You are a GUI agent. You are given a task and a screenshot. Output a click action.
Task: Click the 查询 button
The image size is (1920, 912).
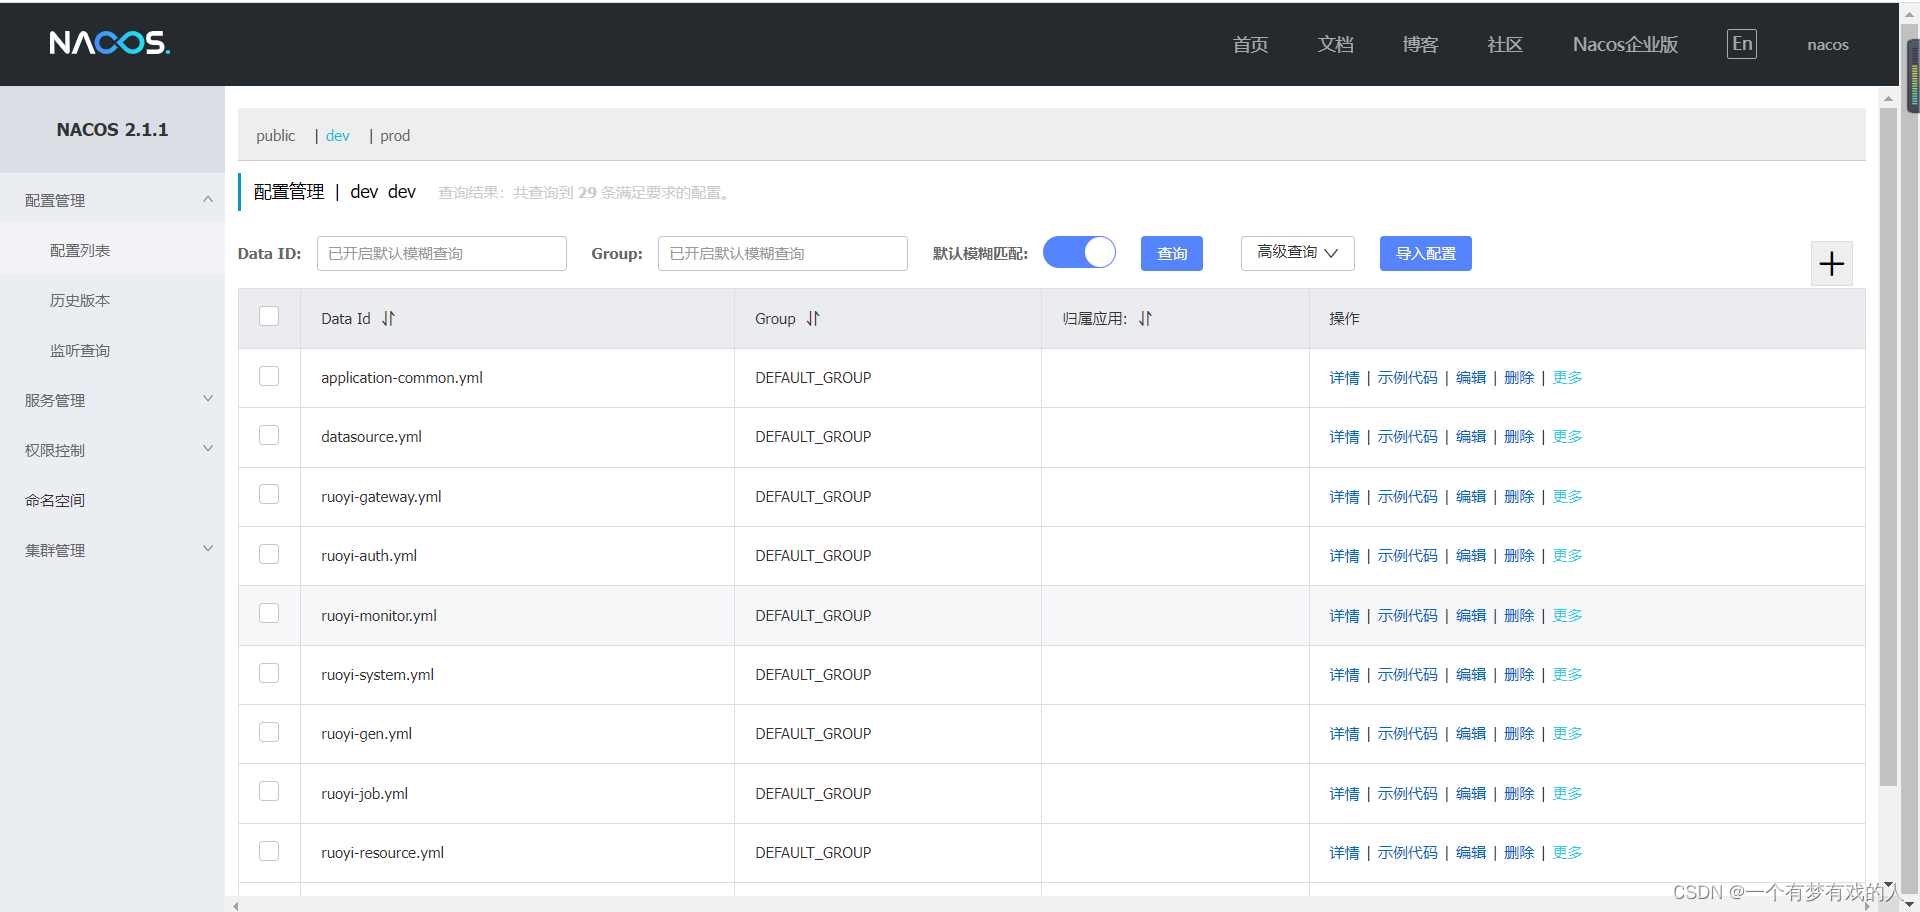1172,253
